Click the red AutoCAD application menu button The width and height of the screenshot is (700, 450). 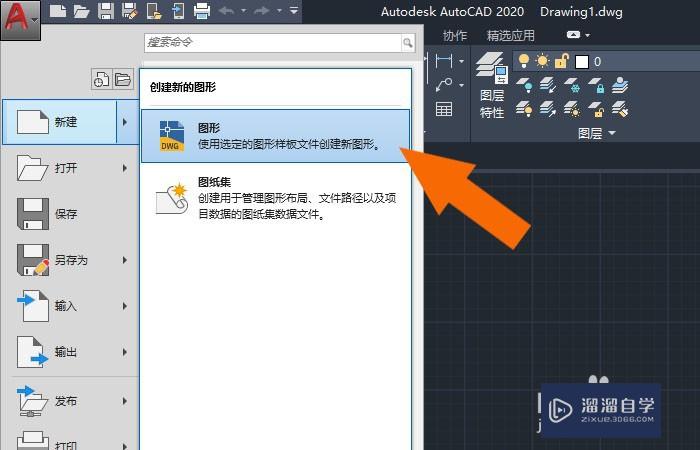coord(20,20)
